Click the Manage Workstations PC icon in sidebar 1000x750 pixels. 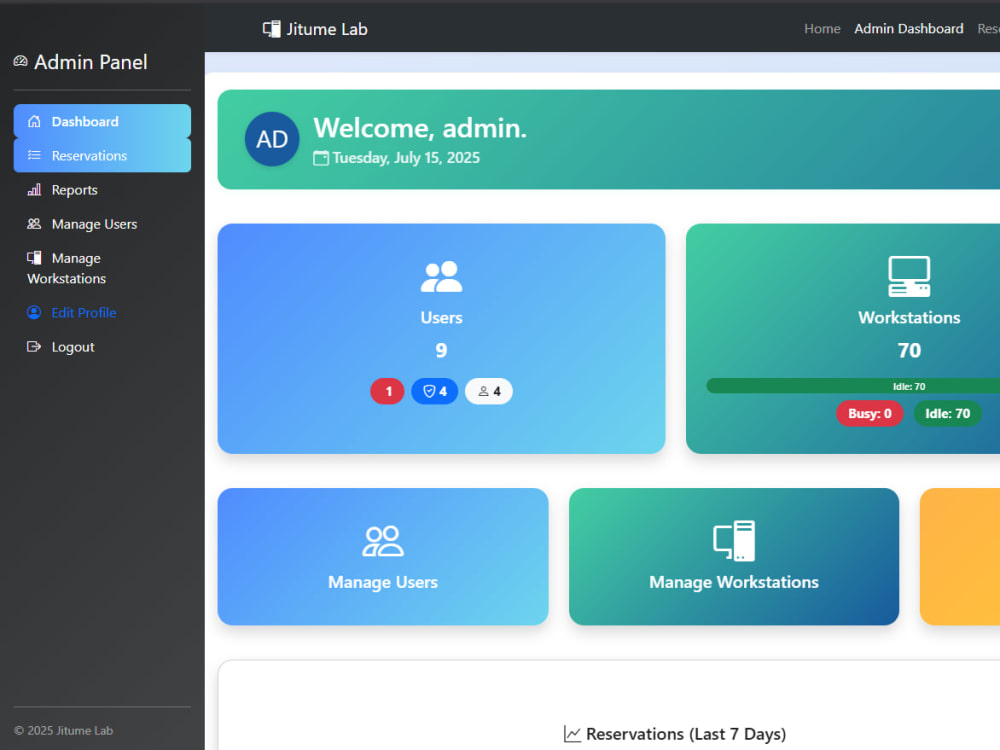[34, 258]
